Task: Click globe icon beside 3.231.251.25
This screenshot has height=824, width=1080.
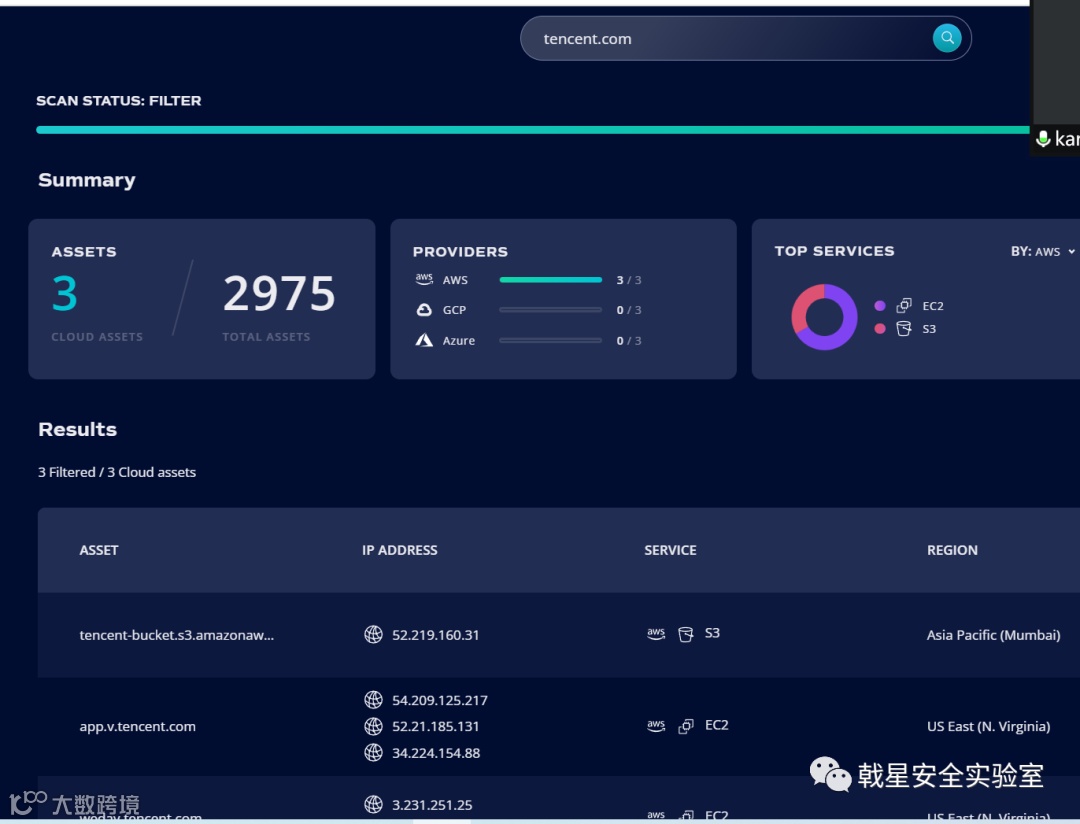Action: coord(373,804)
